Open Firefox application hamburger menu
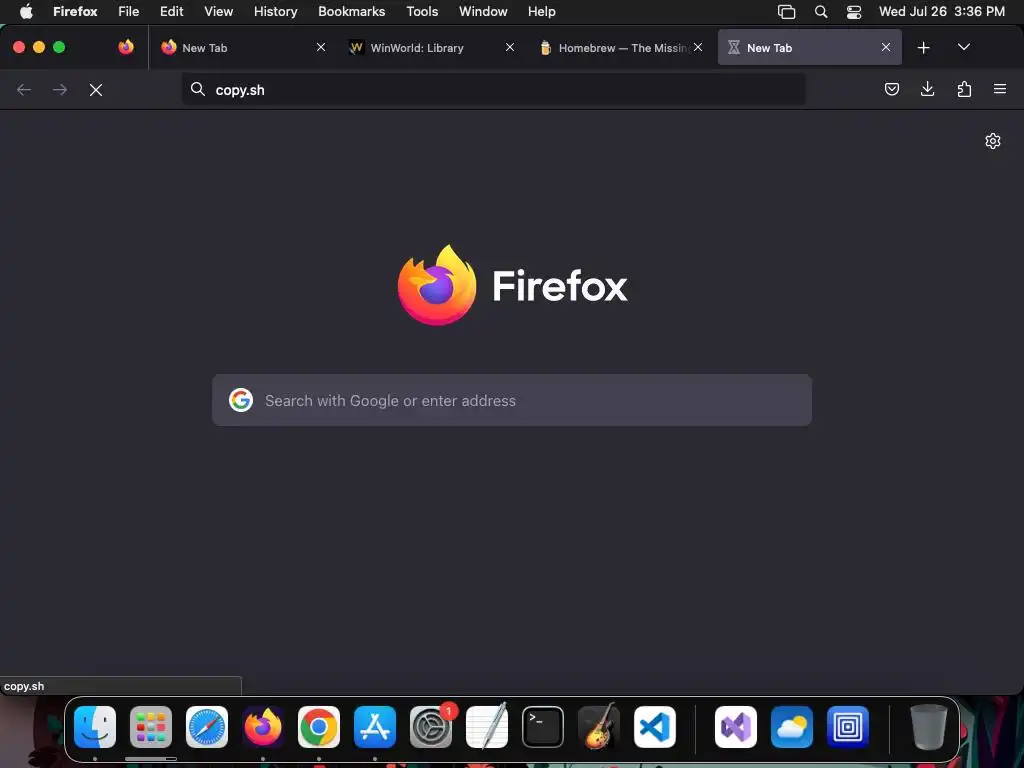The image size is (1024, 768). pos(1000,89)
